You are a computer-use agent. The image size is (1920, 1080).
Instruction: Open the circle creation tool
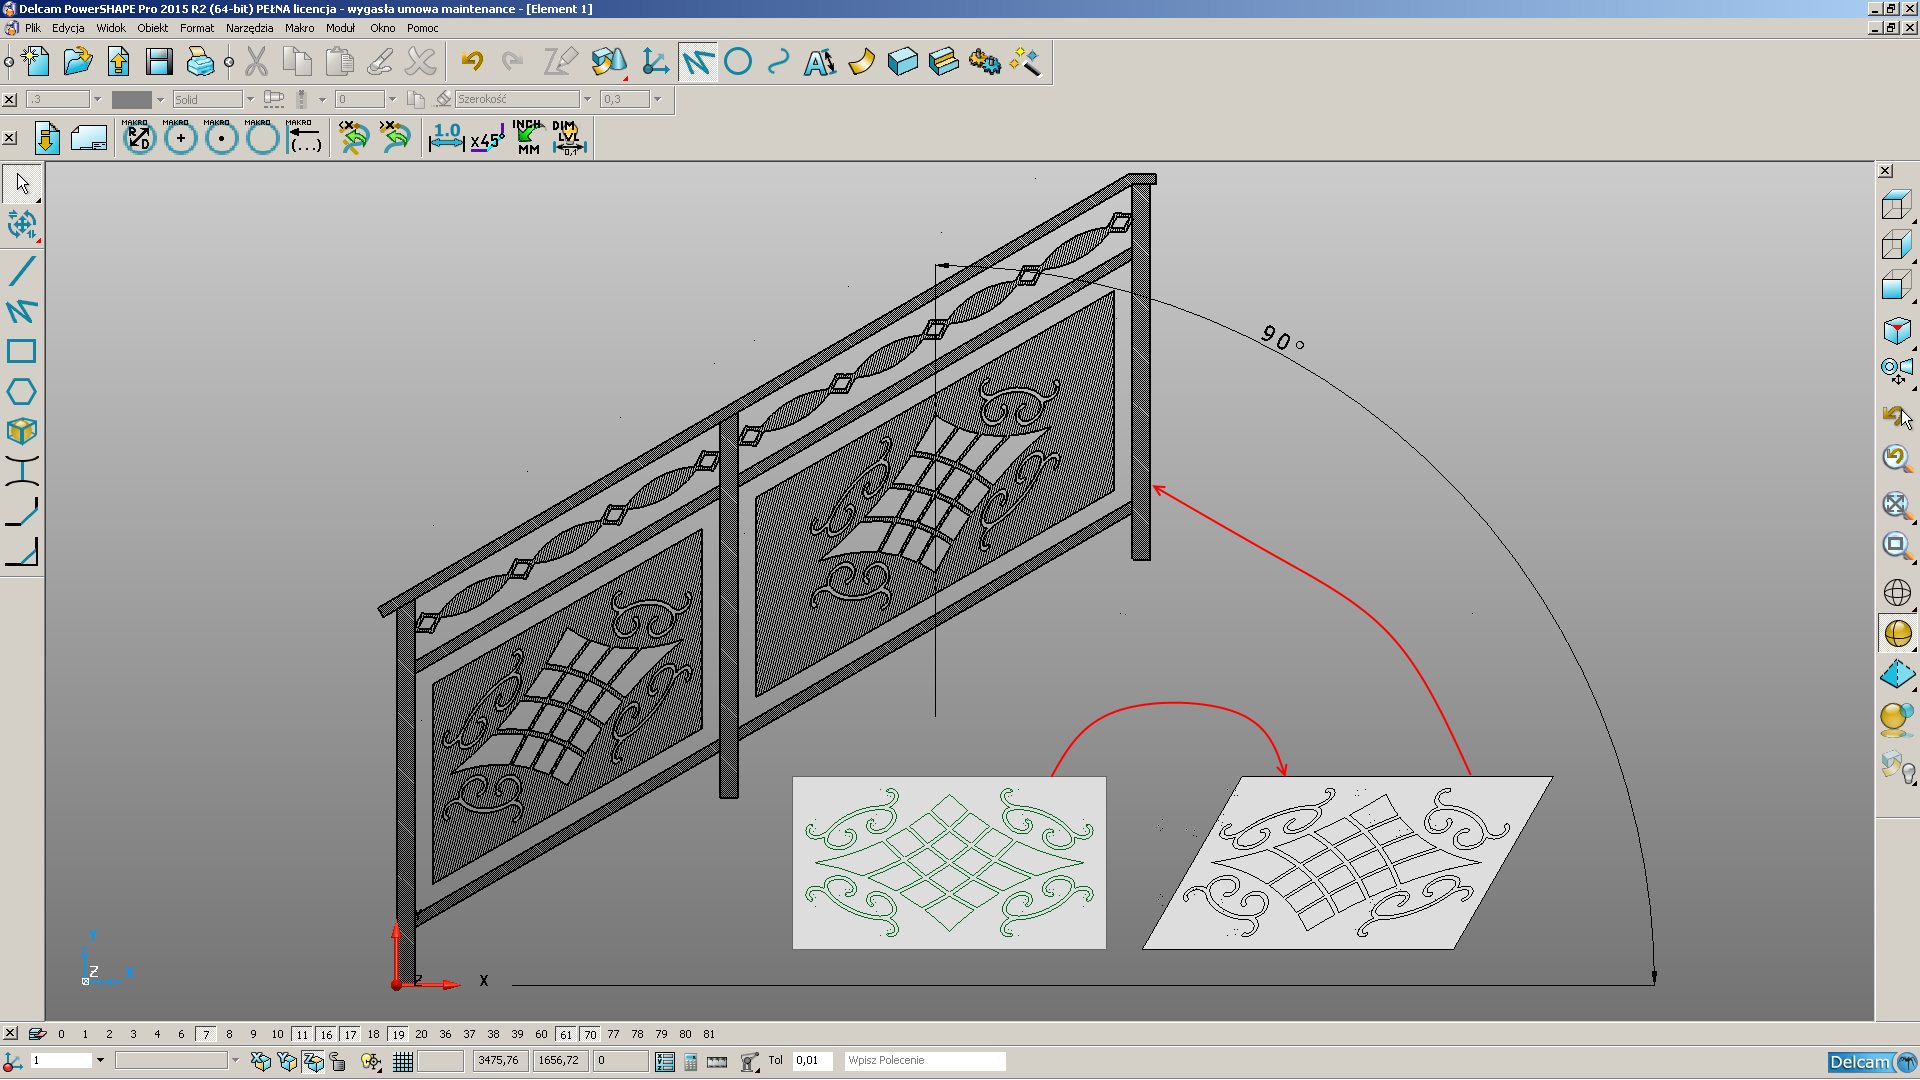(x=738, y=62)
